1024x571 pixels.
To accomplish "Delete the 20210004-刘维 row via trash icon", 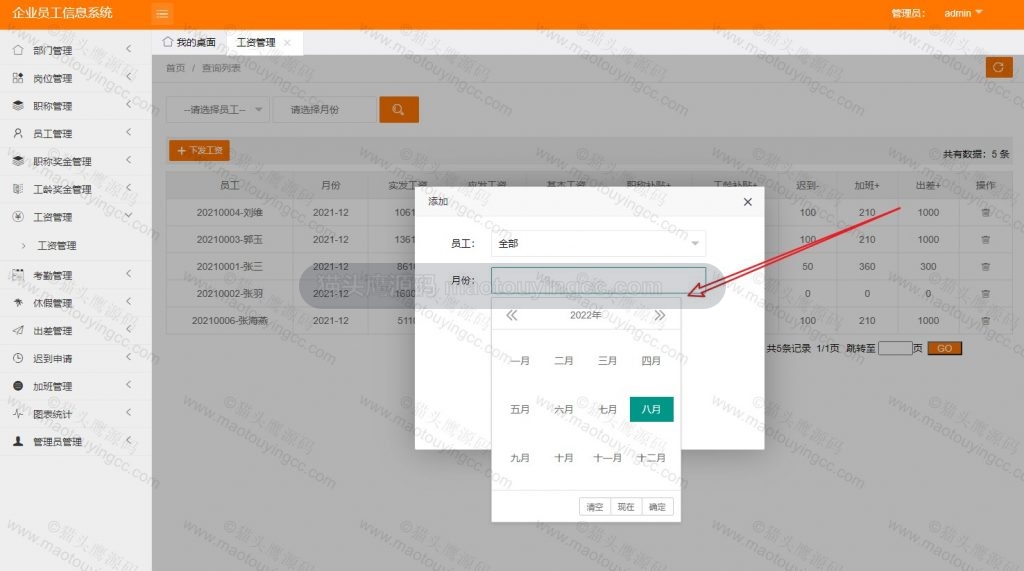I will tap(985, 212).
